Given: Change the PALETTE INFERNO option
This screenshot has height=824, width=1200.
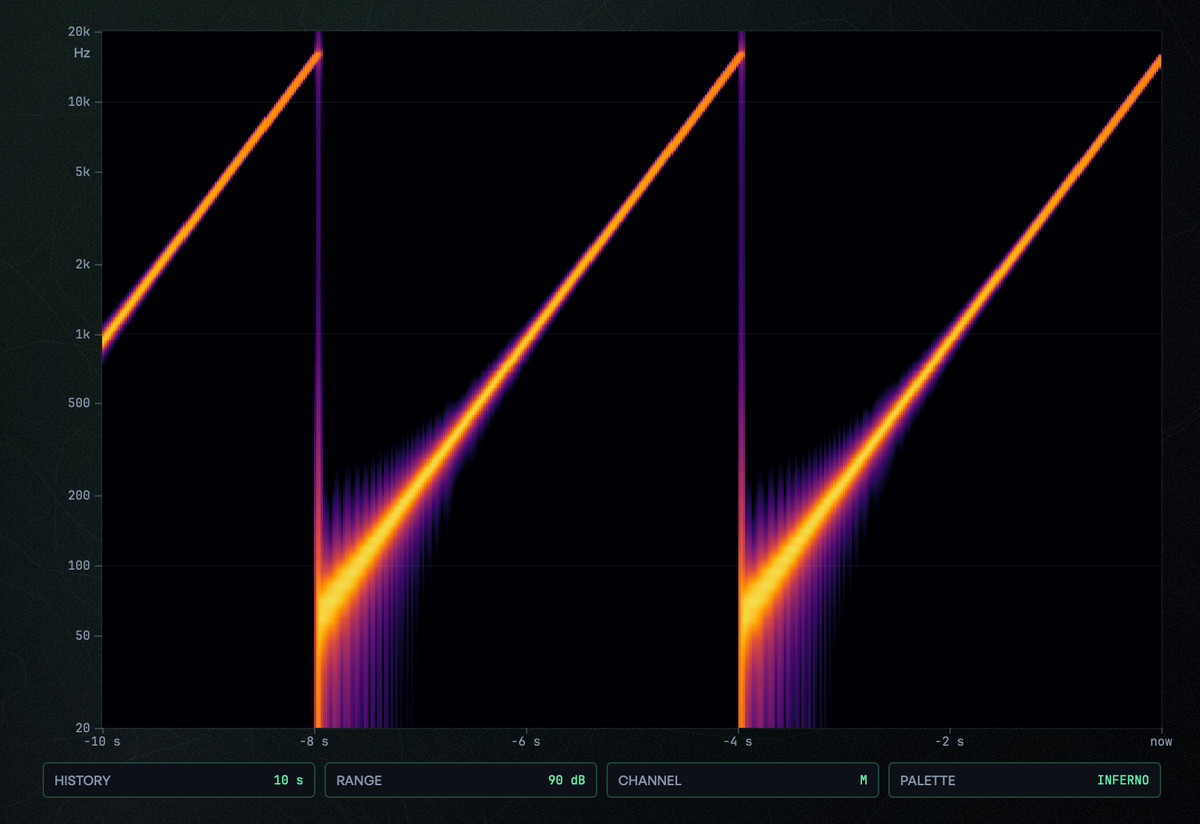Looking at the screenshot, I should tap(1025, 780).
